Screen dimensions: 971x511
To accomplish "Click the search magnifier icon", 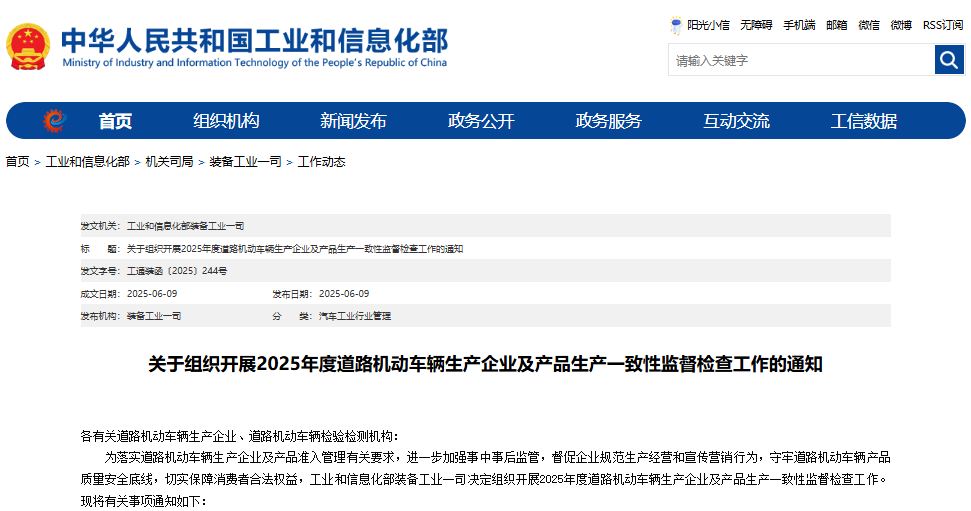I will (949, 60).
